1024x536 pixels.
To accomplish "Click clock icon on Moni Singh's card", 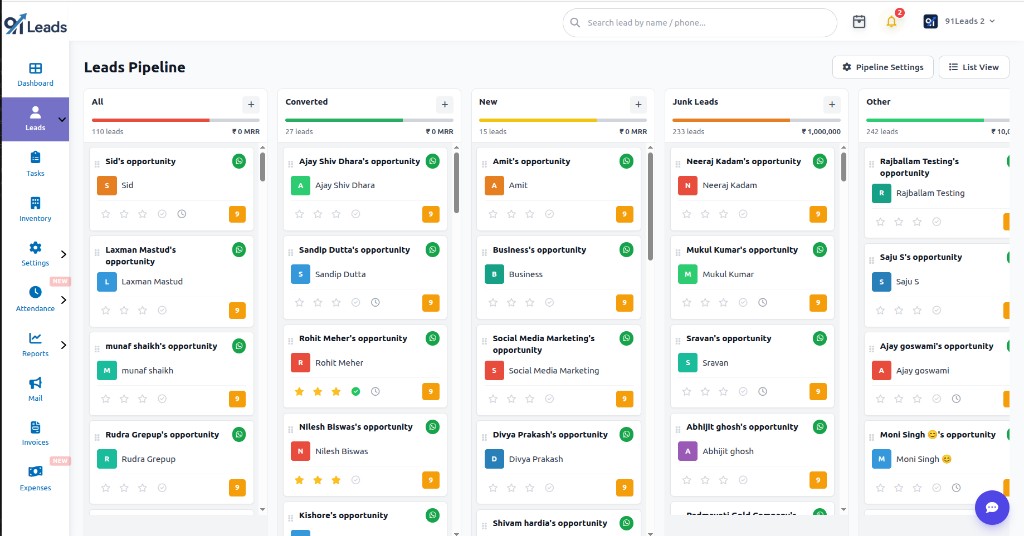I will [x=956, y=488].
